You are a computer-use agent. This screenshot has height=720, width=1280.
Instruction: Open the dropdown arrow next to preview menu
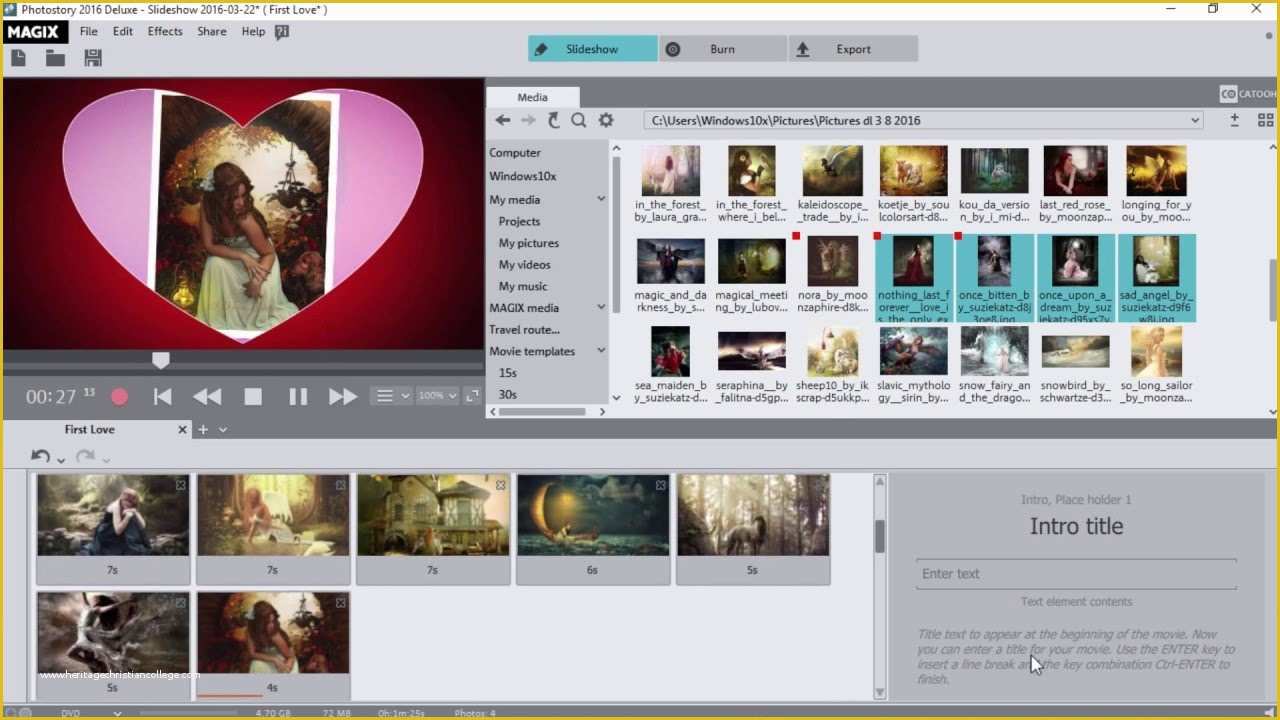[404, 396]
